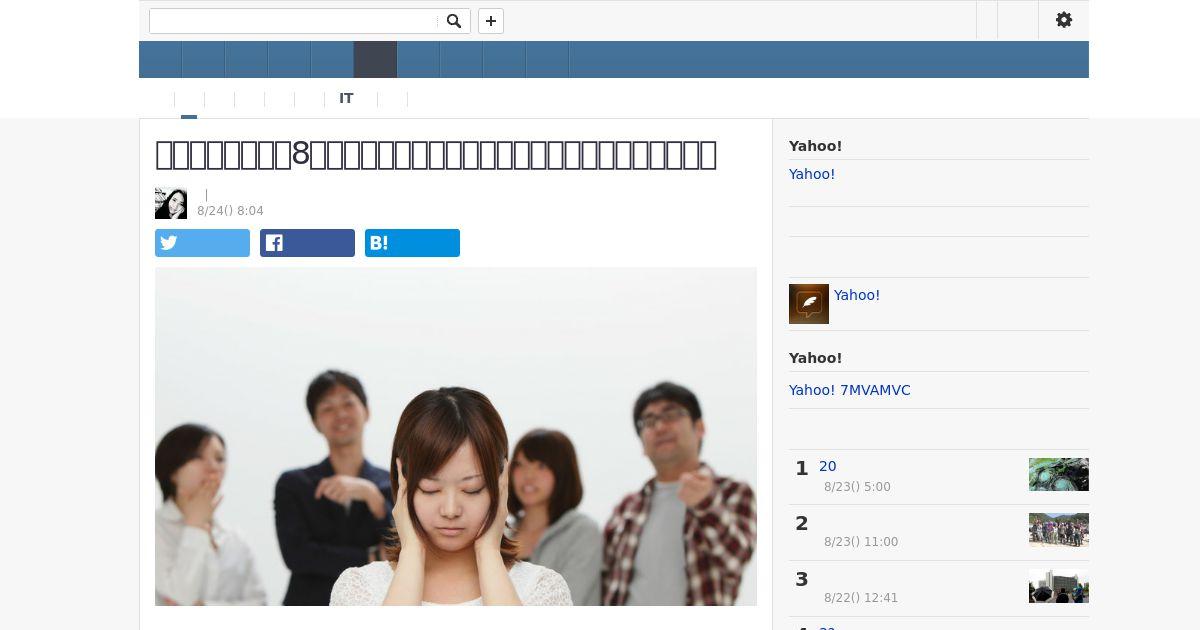Click the main article photo
The image size is (1200, 630).
click(x=456, y=436)
